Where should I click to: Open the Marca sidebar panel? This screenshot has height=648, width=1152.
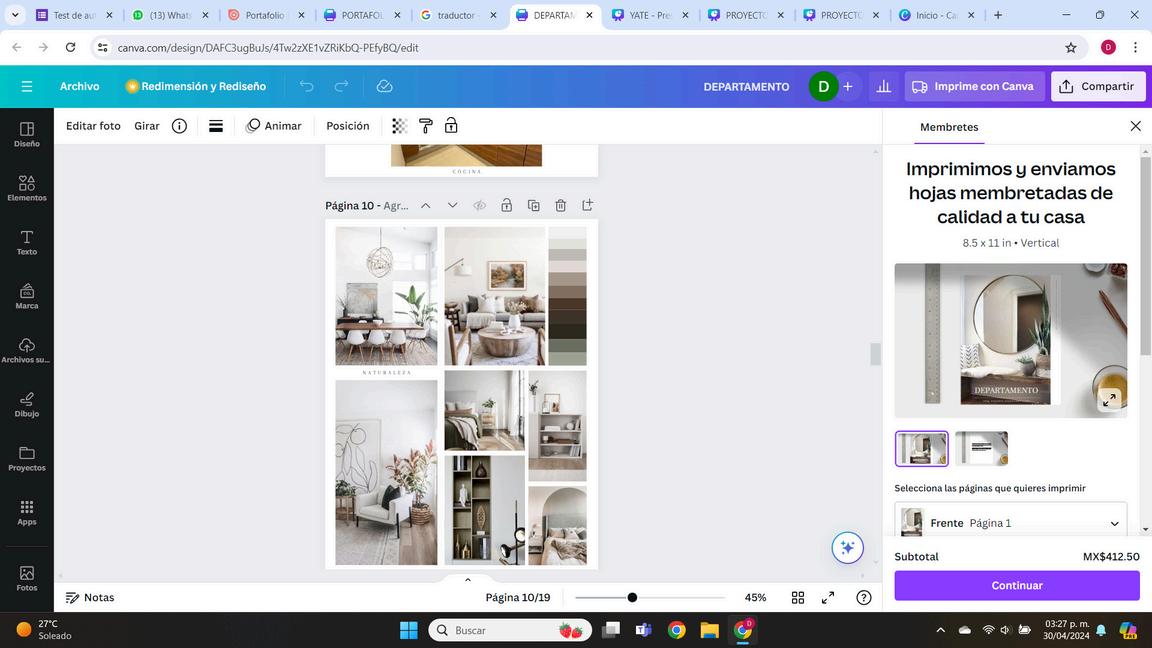[x=26, y=296]
